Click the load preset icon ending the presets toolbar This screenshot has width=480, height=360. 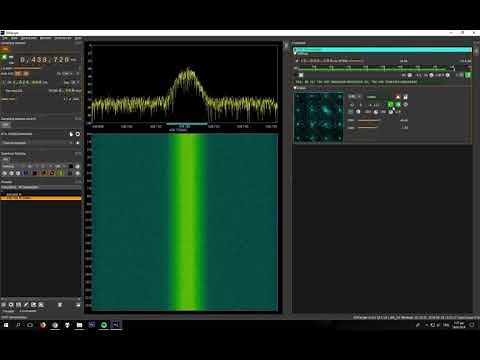click(78, 305)
